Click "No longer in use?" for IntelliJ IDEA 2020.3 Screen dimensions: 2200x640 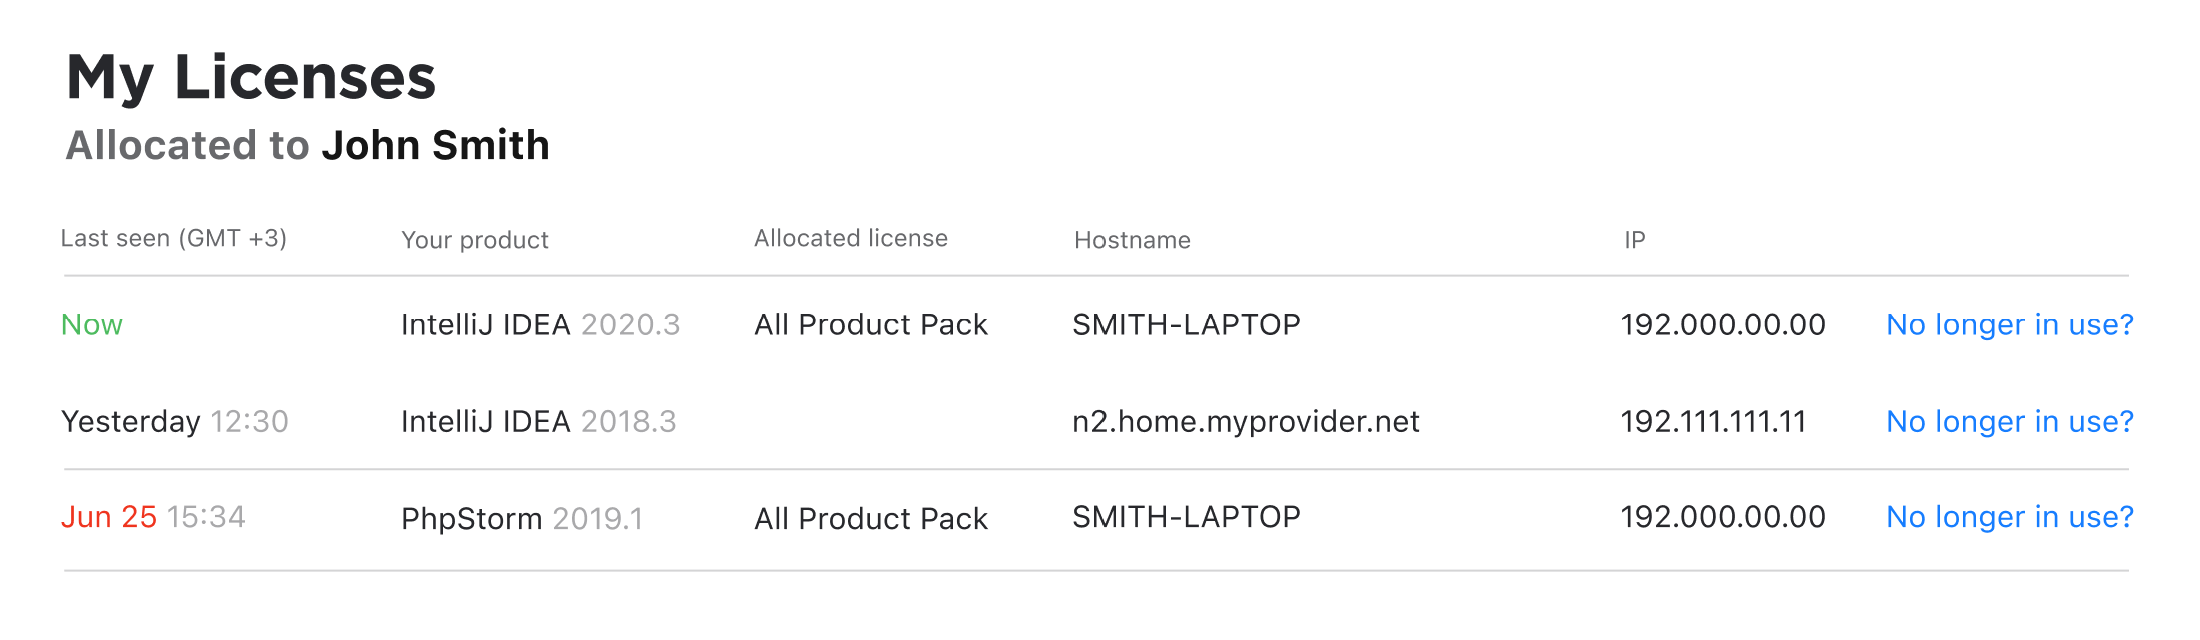point(2009,325)
